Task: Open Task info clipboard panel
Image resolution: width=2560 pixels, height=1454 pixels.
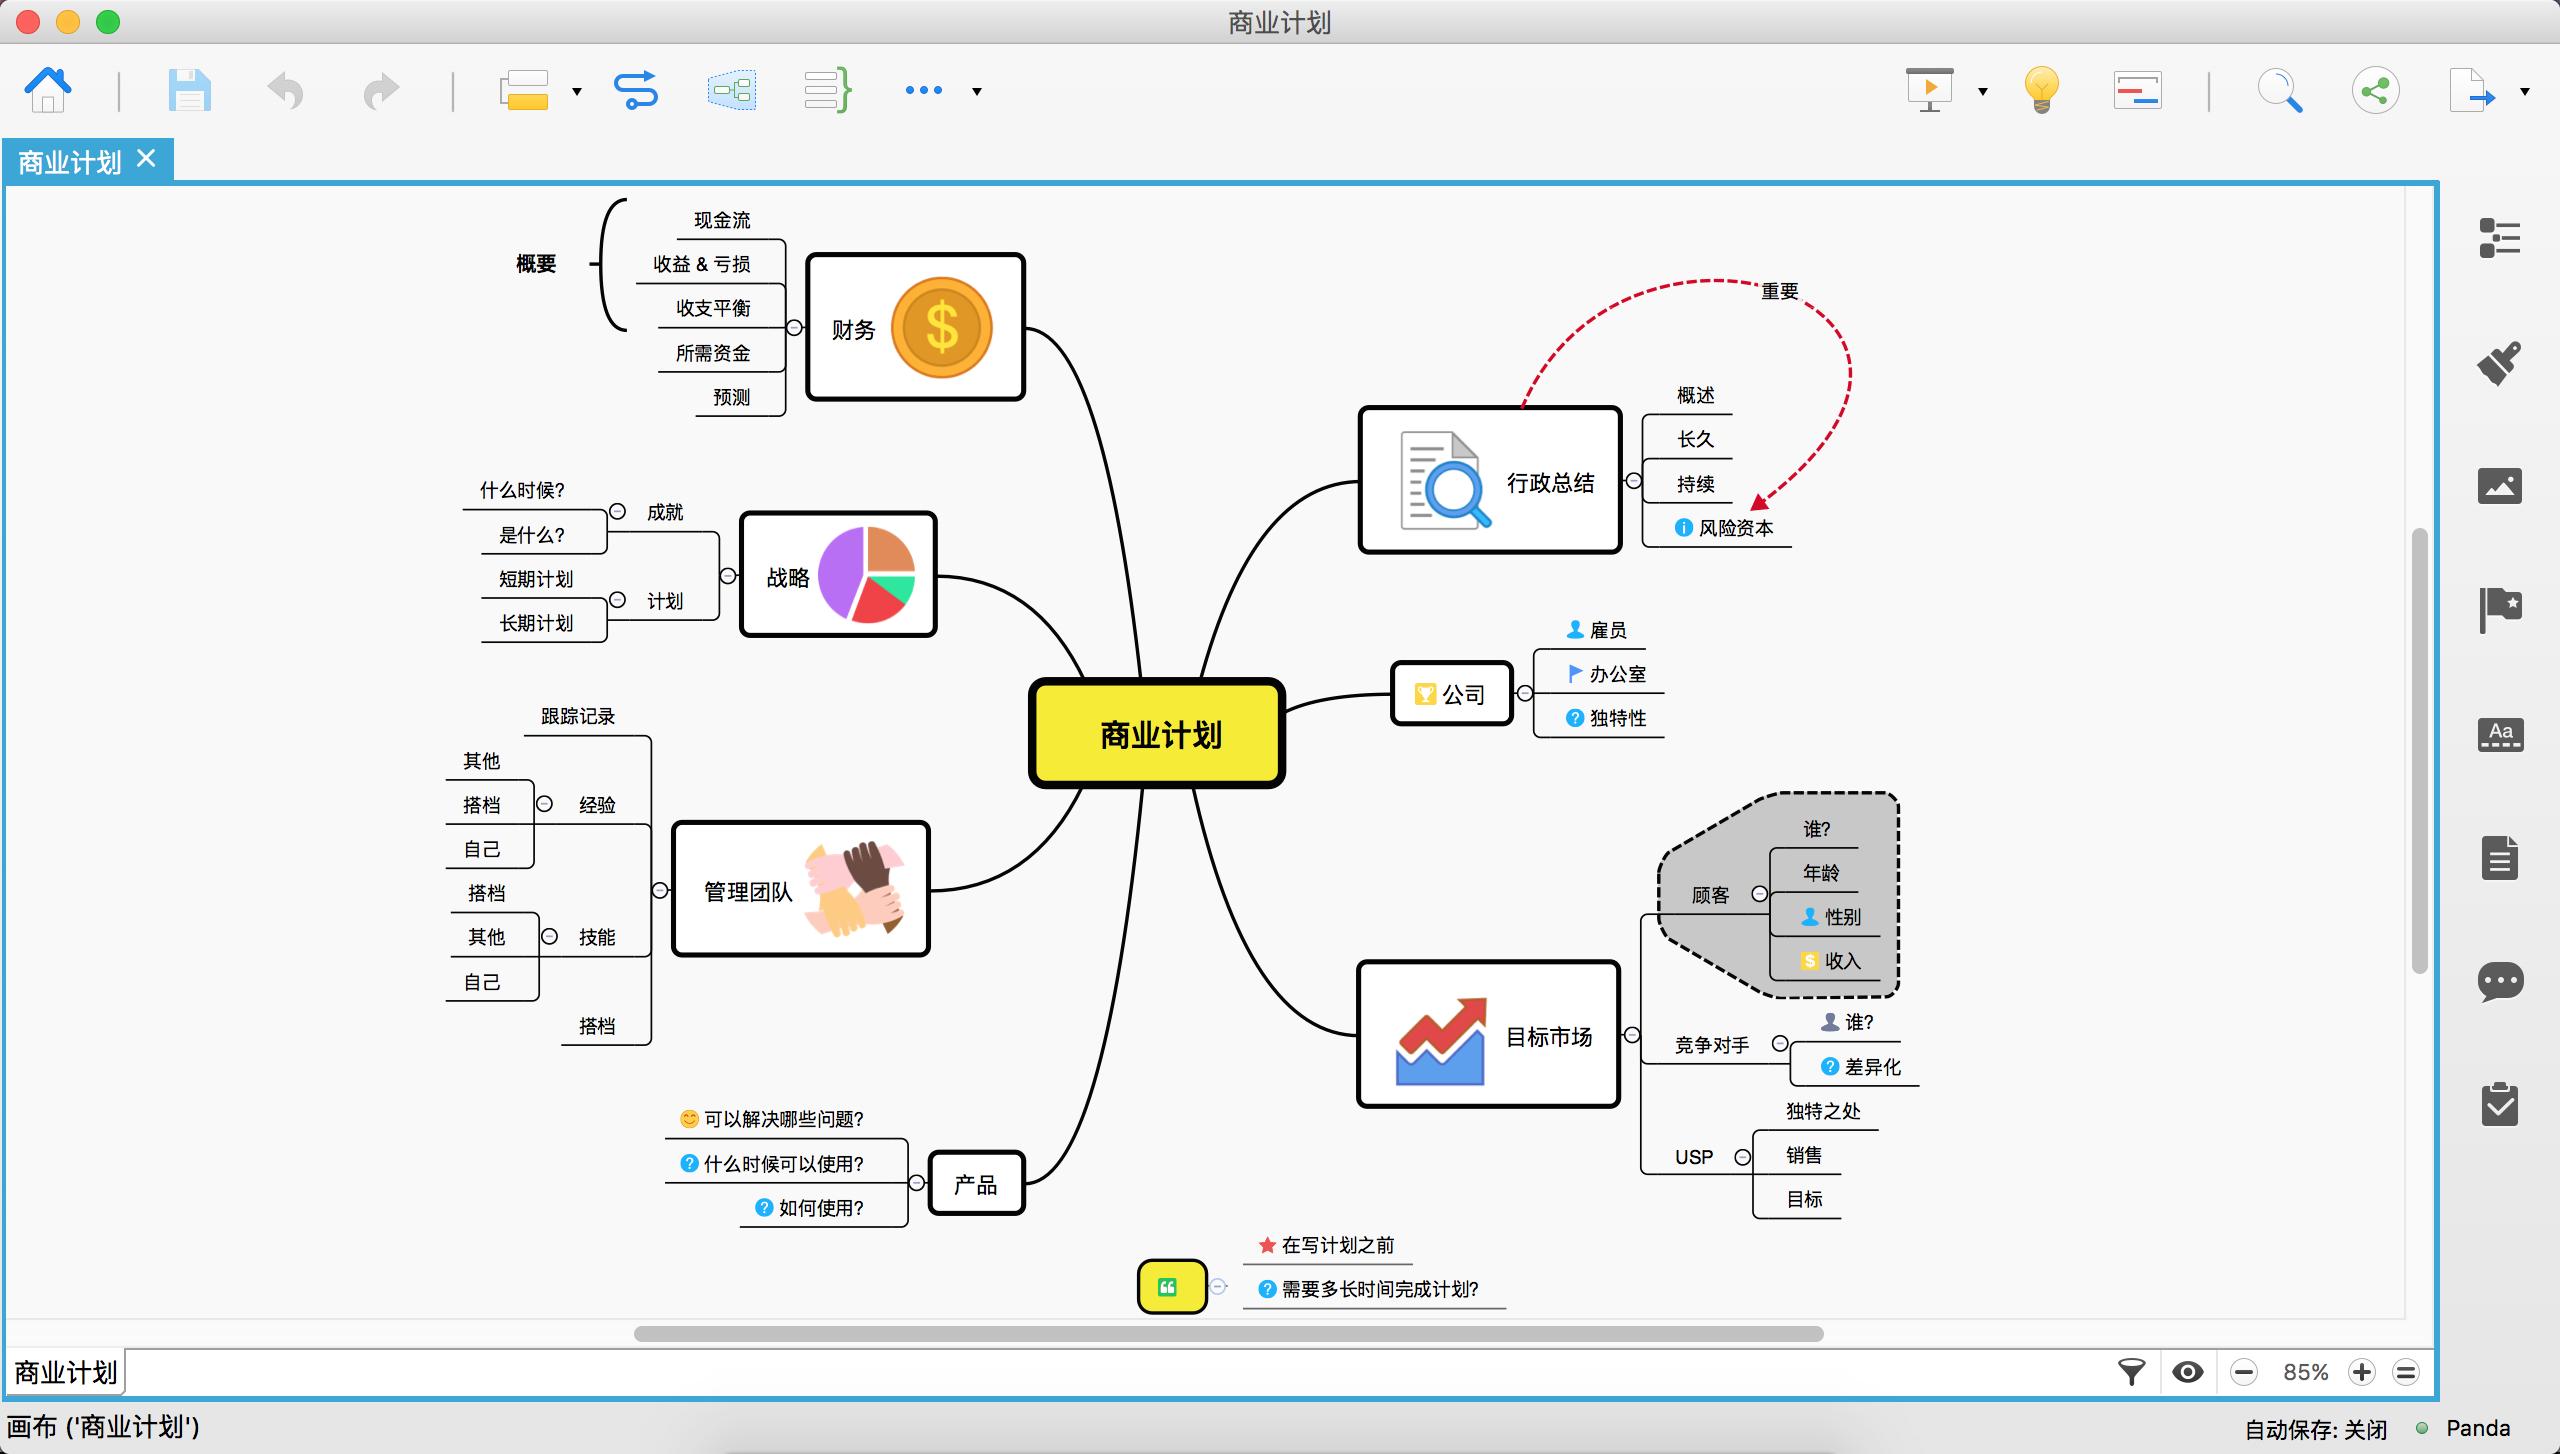Action: (2499, 1105)
